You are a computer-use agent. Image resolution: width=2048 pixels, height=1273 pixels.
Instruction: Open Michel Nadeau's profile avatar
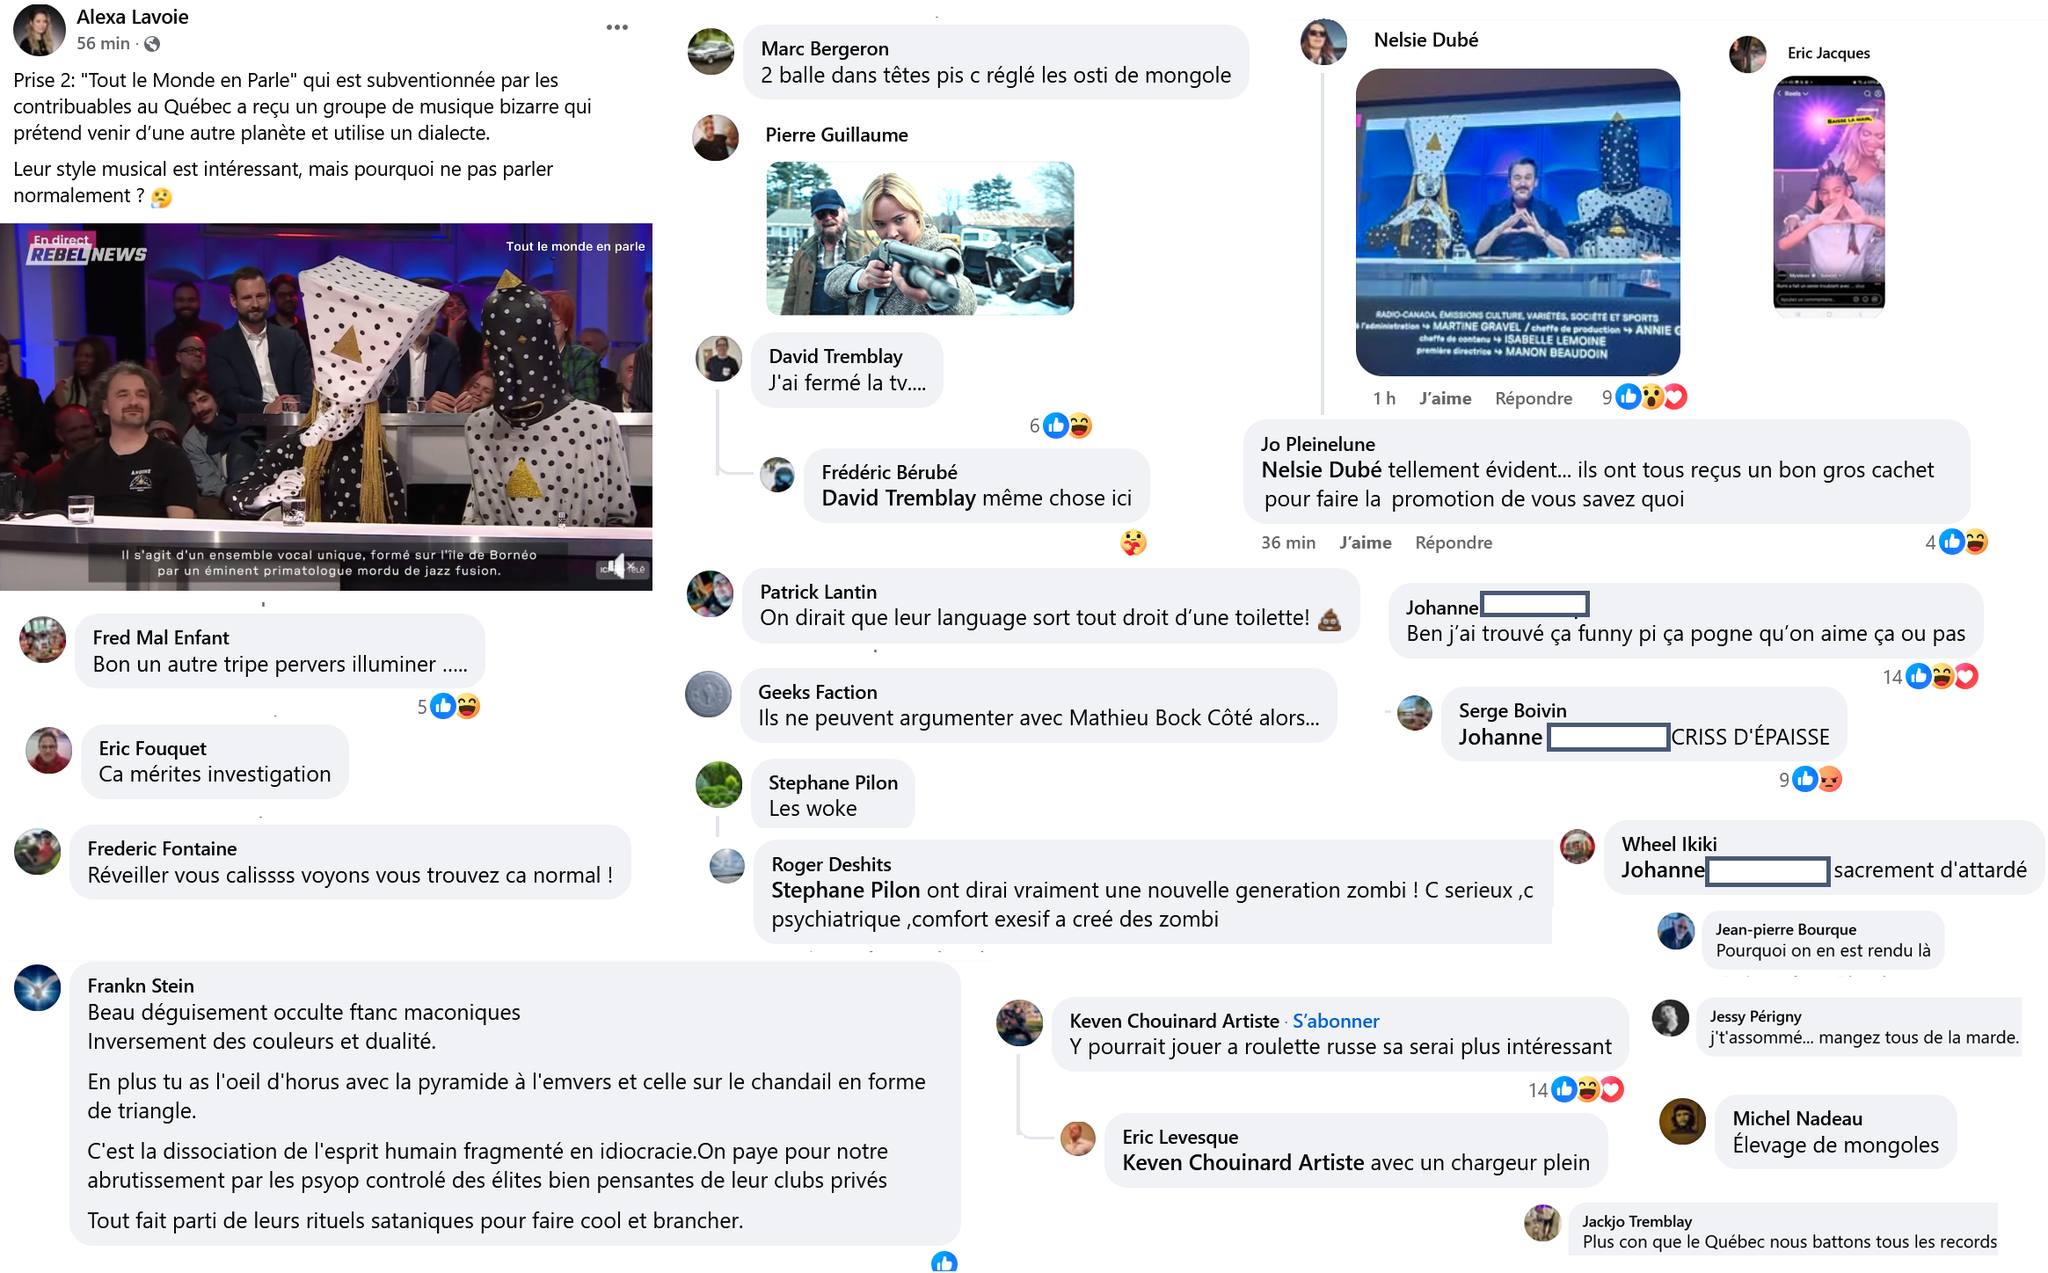click(x=1682, y=1121)
